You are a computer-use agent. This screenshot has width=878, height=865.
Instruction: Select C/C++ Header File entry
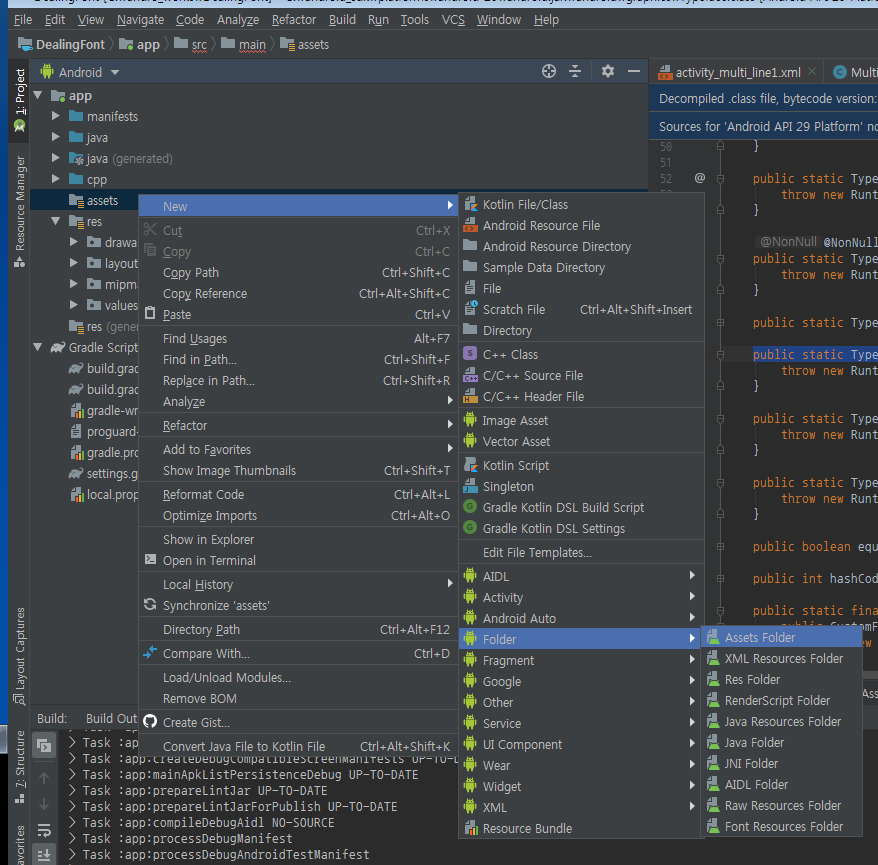pyautogui.click(x=581, y=396)
